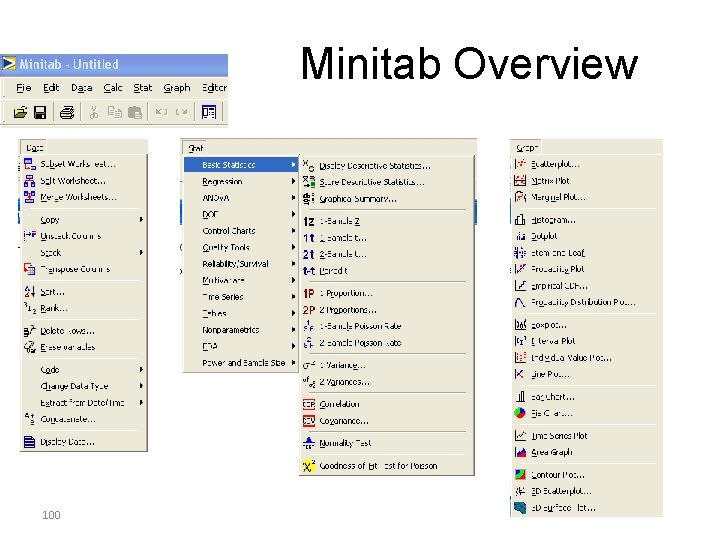Screen dimensions: 720x540
Task: Choose 3D Scatterplot entry
Action: 586,491
